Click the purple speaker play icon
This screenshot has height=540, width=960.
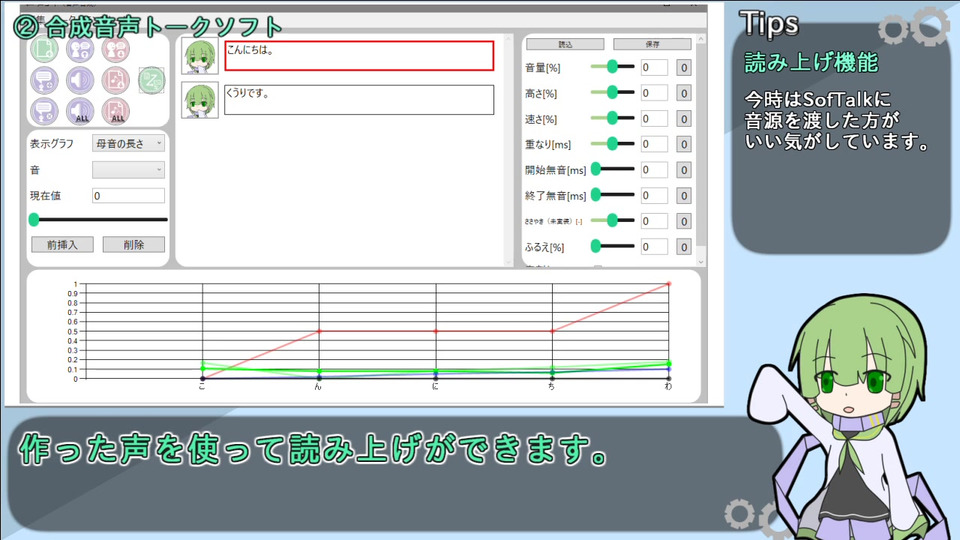[x=80, y=80]
